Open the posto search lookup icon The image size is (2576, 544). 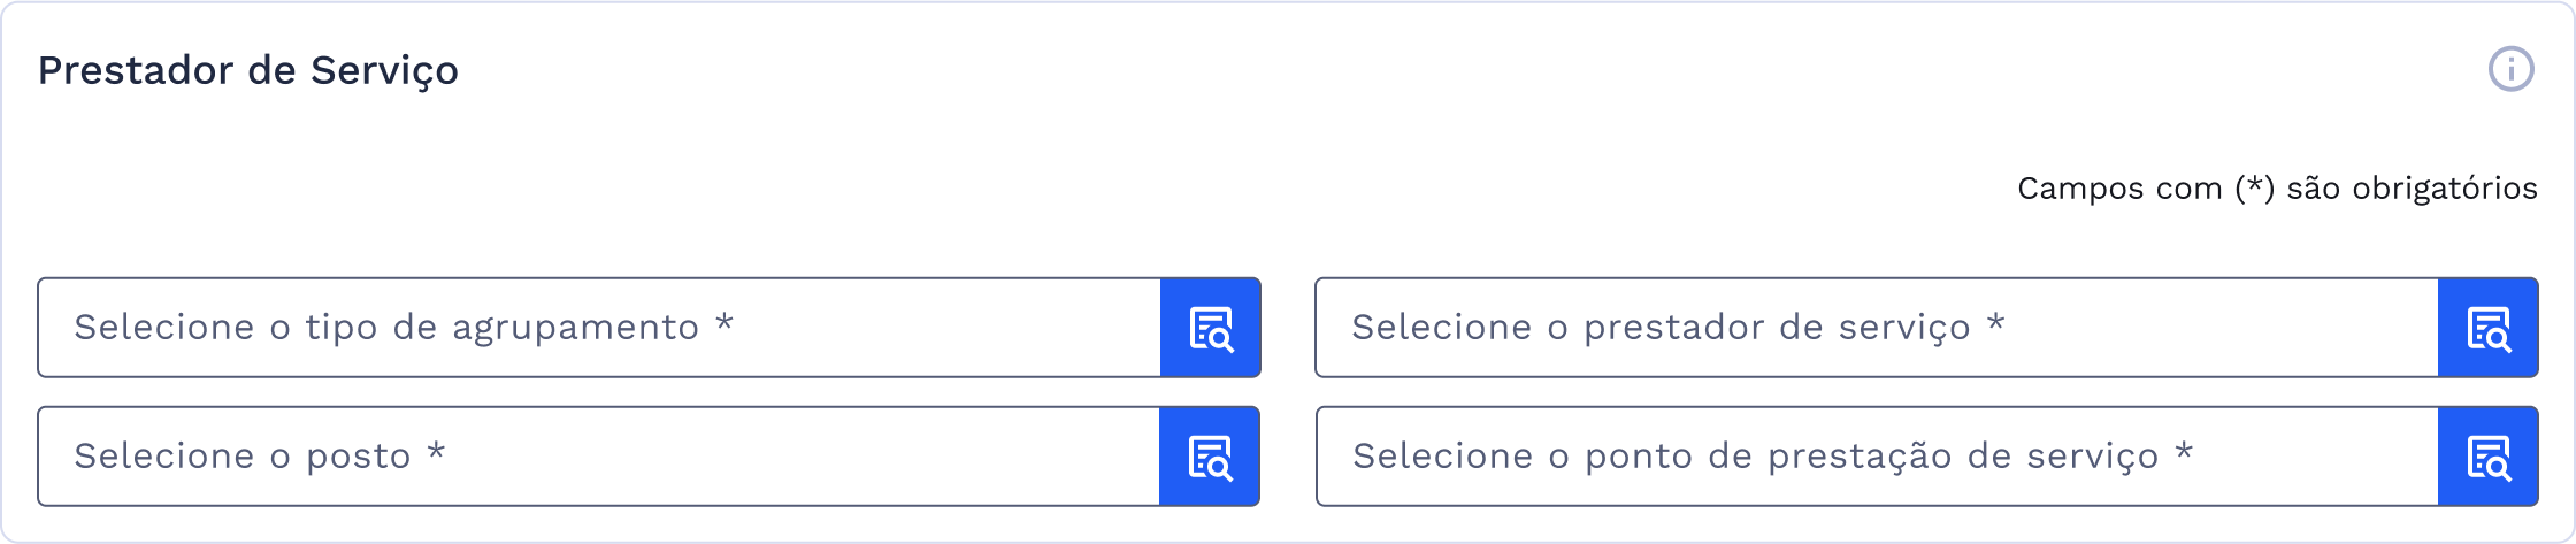tap(1209, 457)
